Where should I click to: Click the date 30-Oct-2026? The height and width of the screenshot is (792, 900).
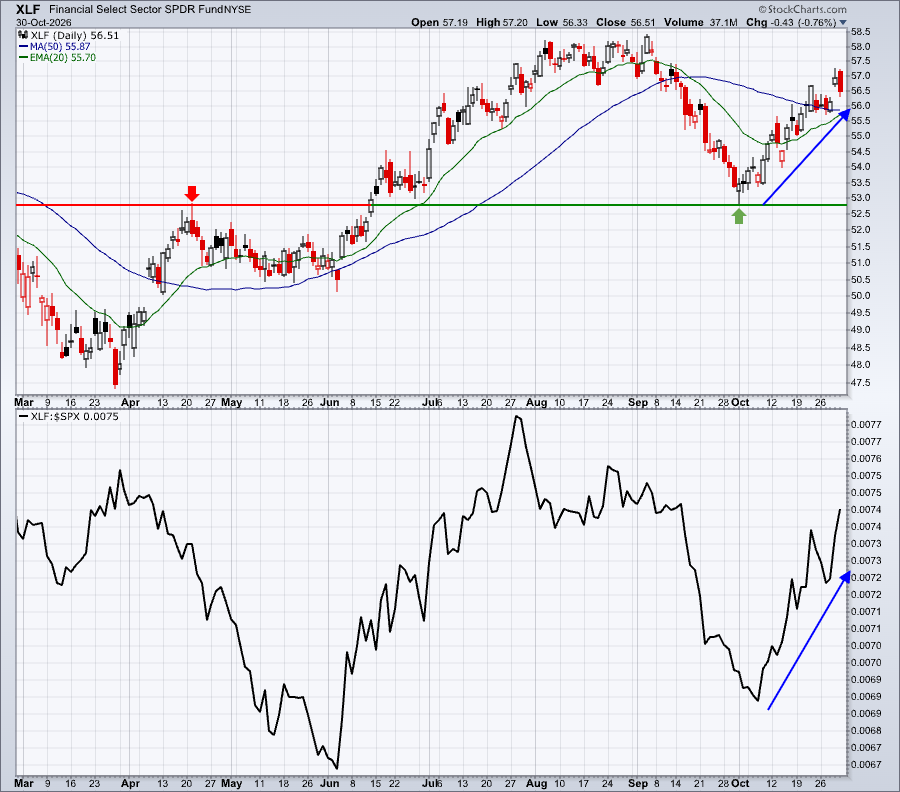(x=44, y=22)
